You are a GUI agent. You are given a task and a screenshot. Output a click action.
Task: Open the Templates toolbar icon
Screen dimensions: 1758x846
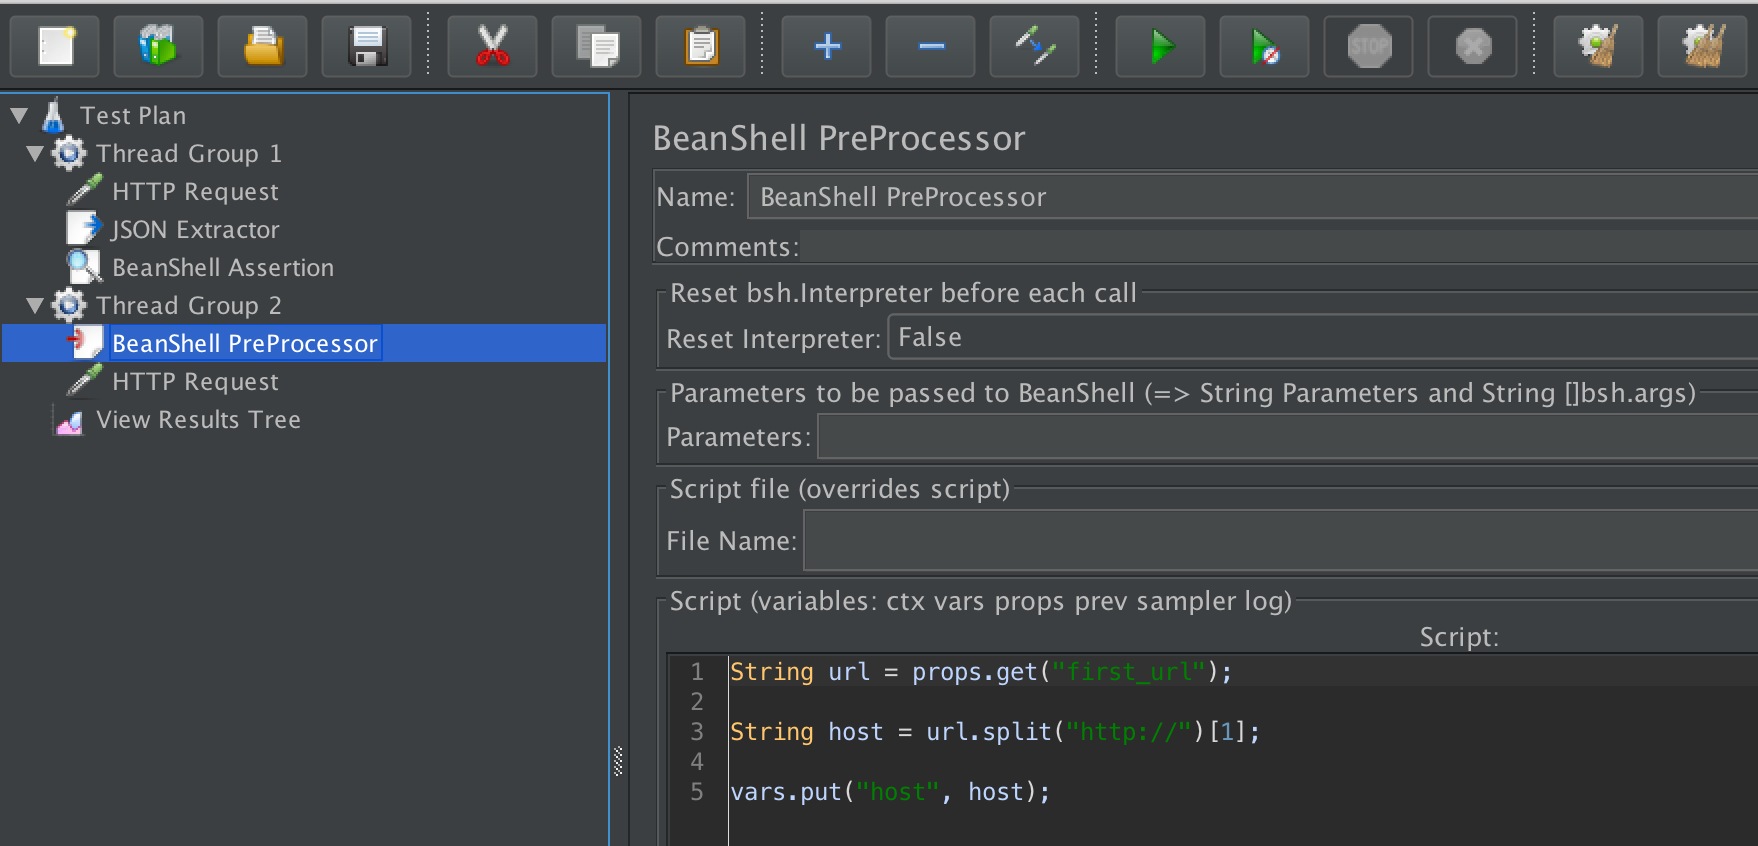pyautogui.click(x=158, y=46)
